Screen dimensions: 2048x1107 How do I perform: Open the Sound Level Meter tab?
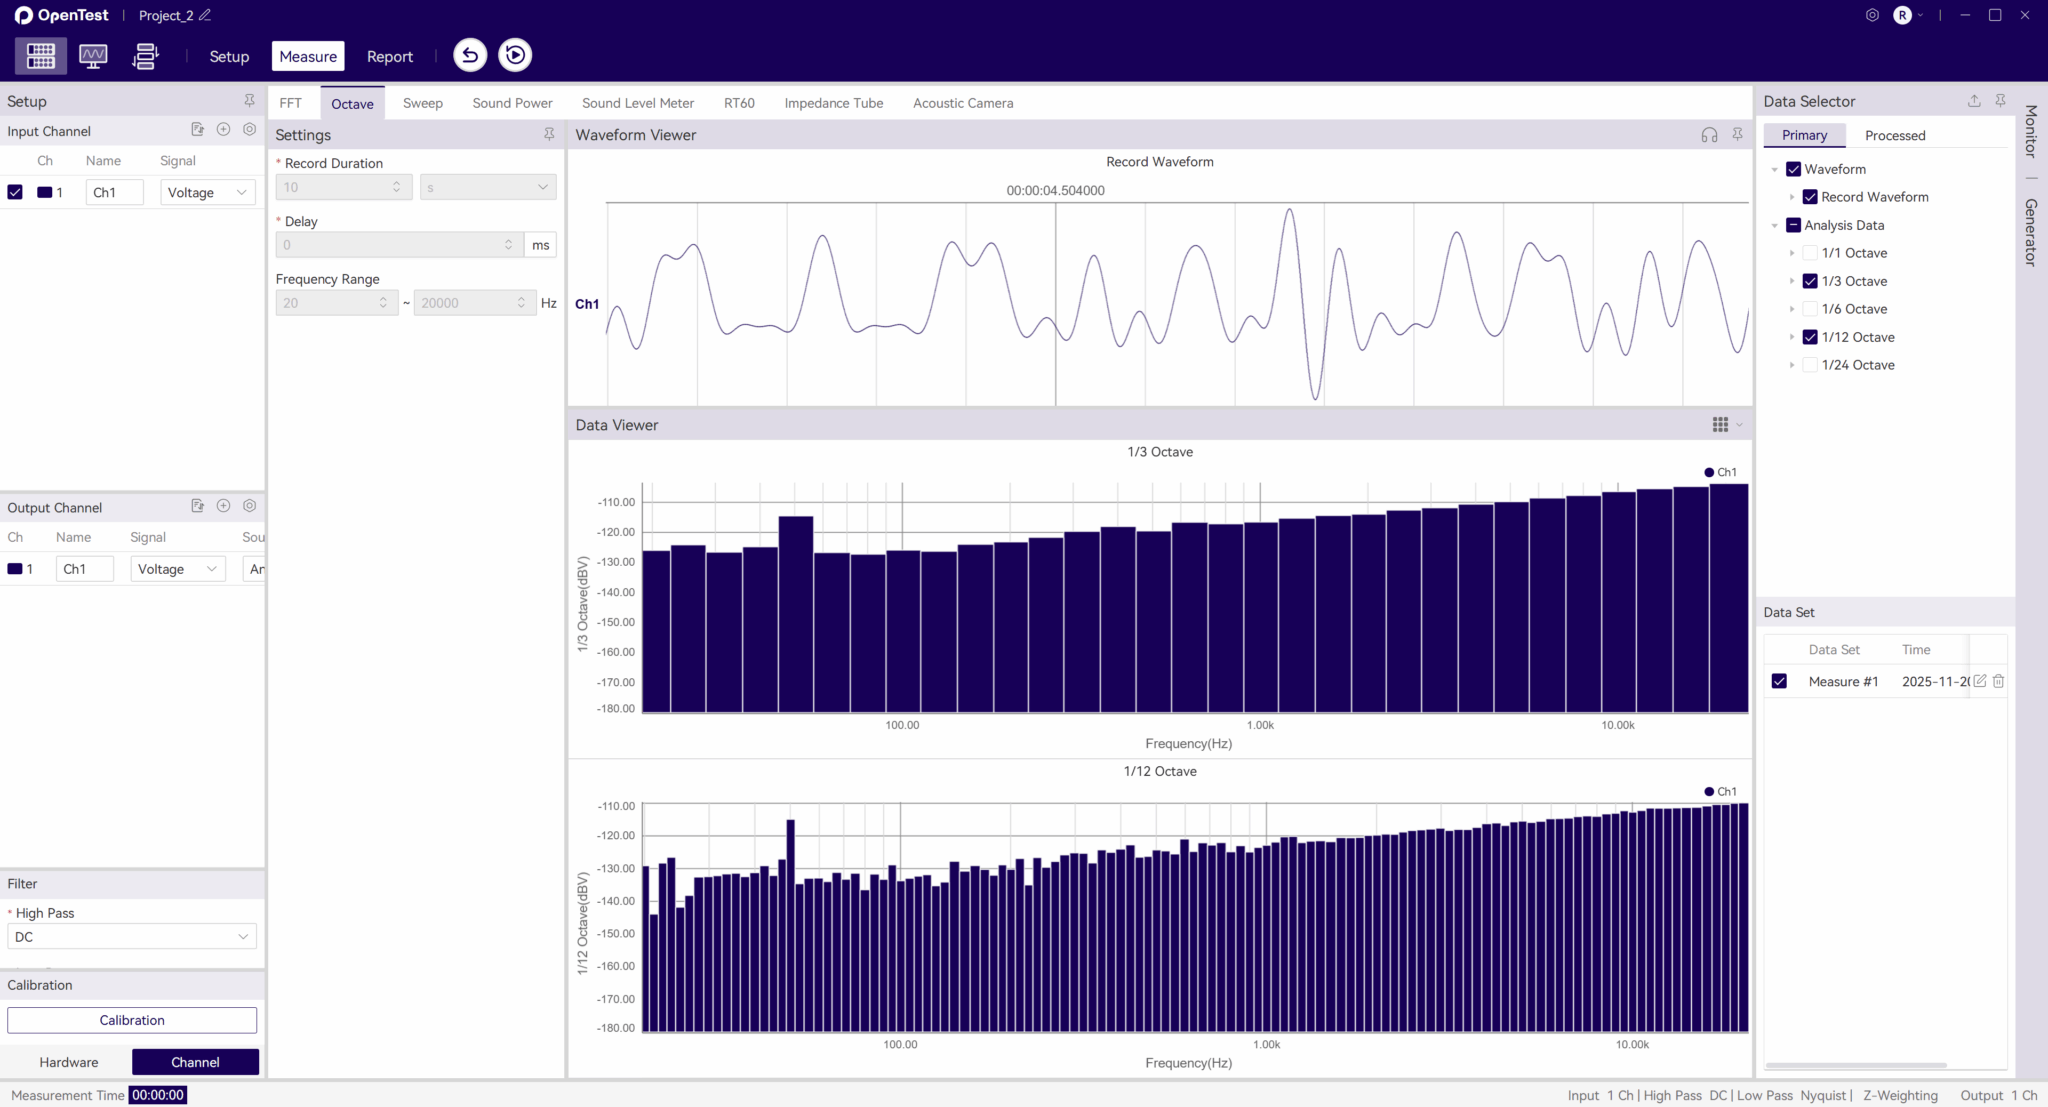638,102
